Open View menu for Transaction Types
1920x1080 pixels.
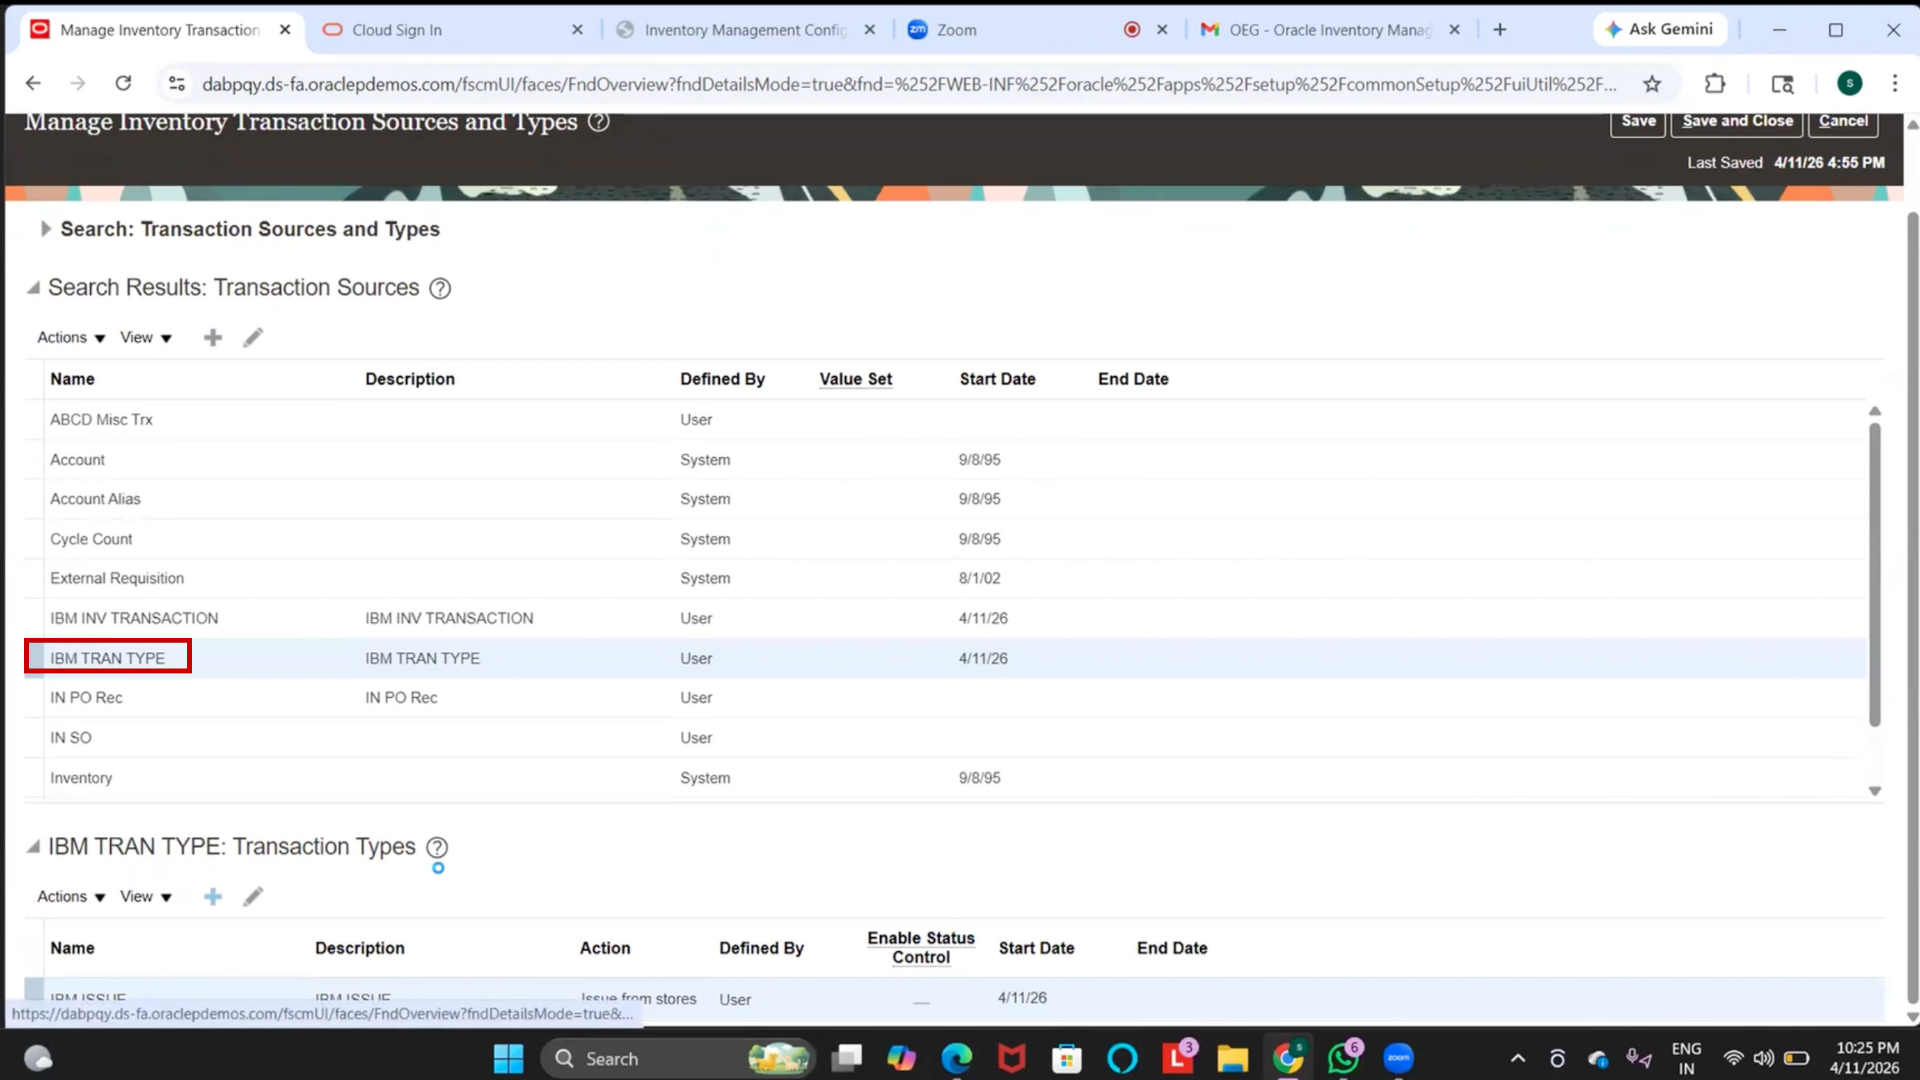[x=146, y=897]
